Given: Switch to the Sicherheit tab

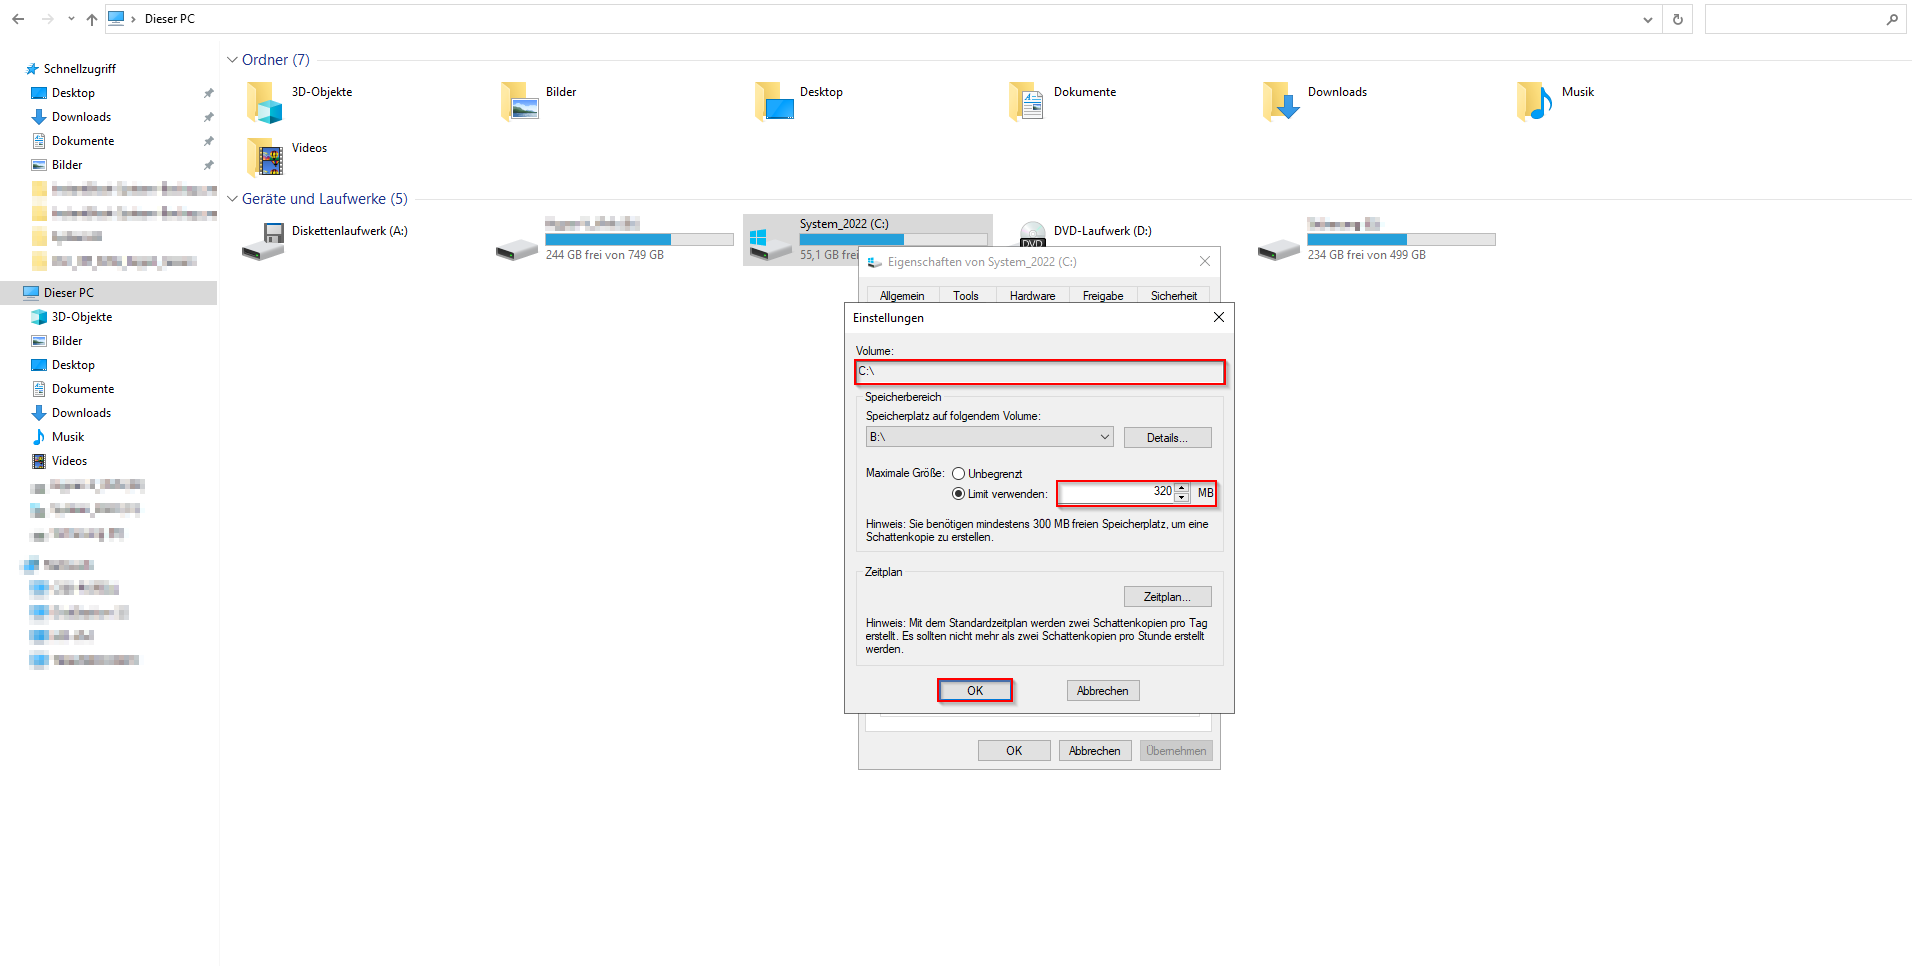Looking at the screenshot, I should pos(1173,296).
